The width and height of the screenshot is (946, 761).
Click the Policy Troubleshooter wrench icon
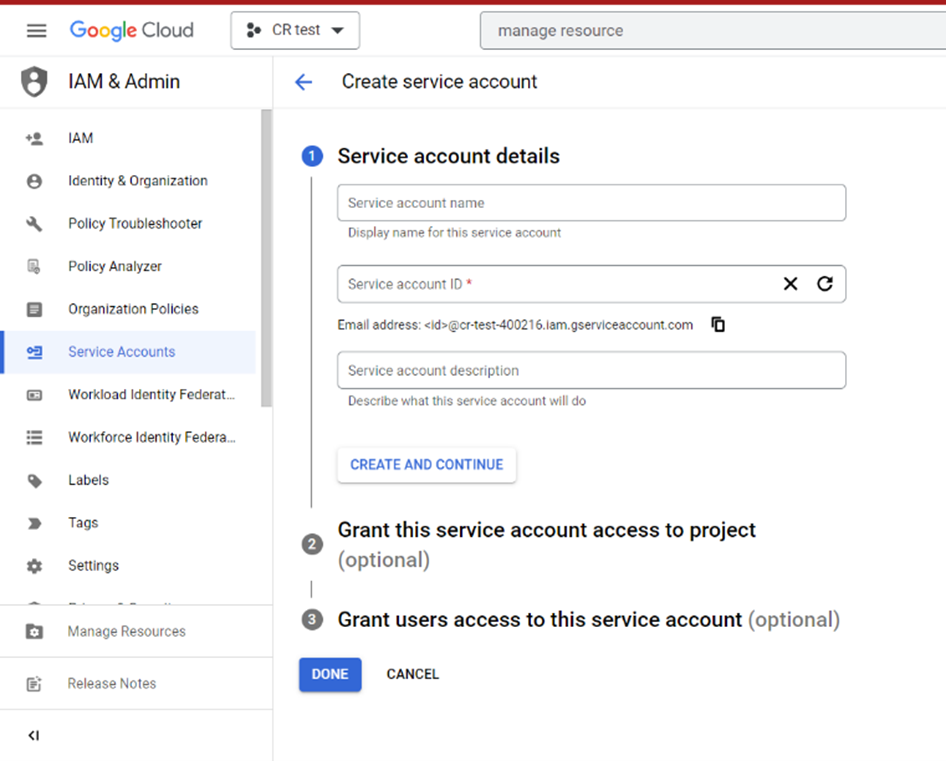click(x=34, y=224)
